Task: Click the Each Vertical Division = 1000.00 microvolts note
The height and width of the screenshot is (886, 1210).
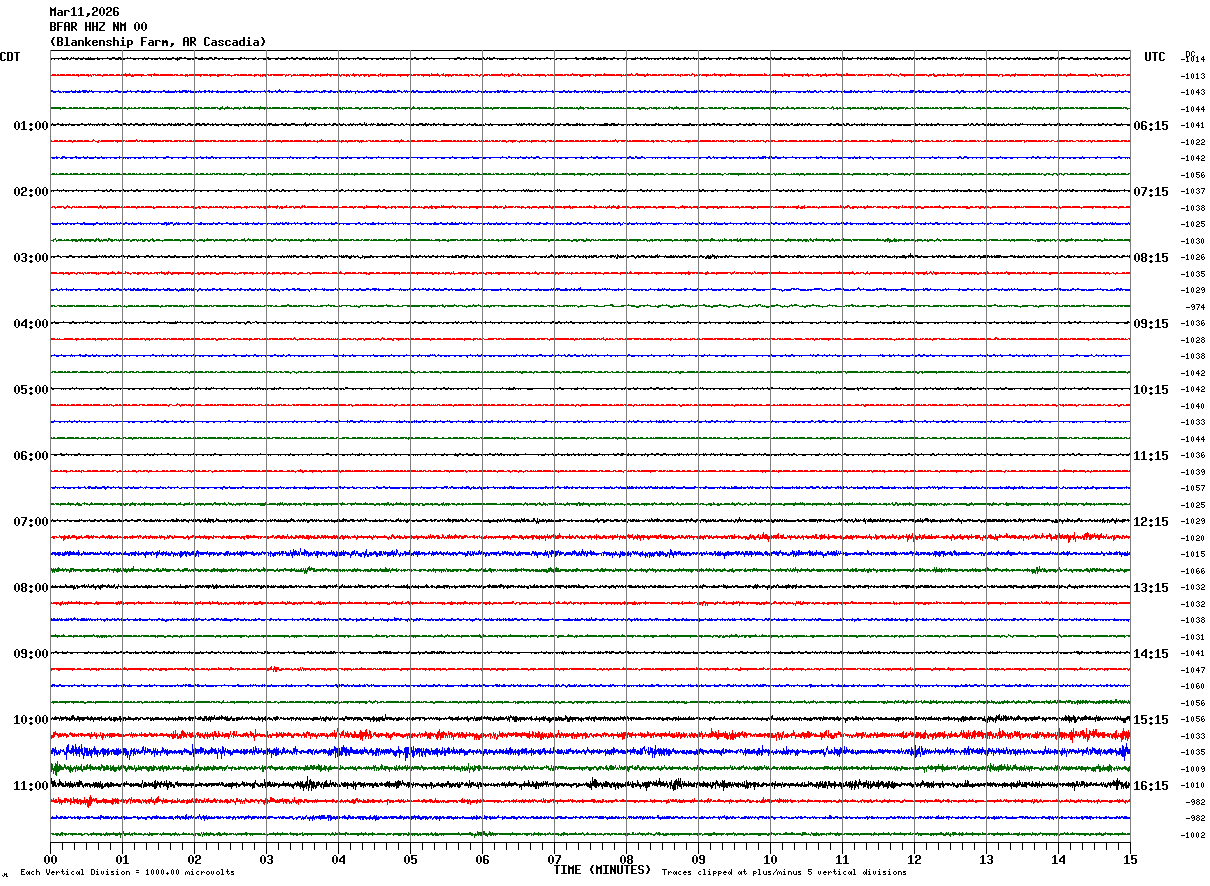Action: [x=127, y=872]
